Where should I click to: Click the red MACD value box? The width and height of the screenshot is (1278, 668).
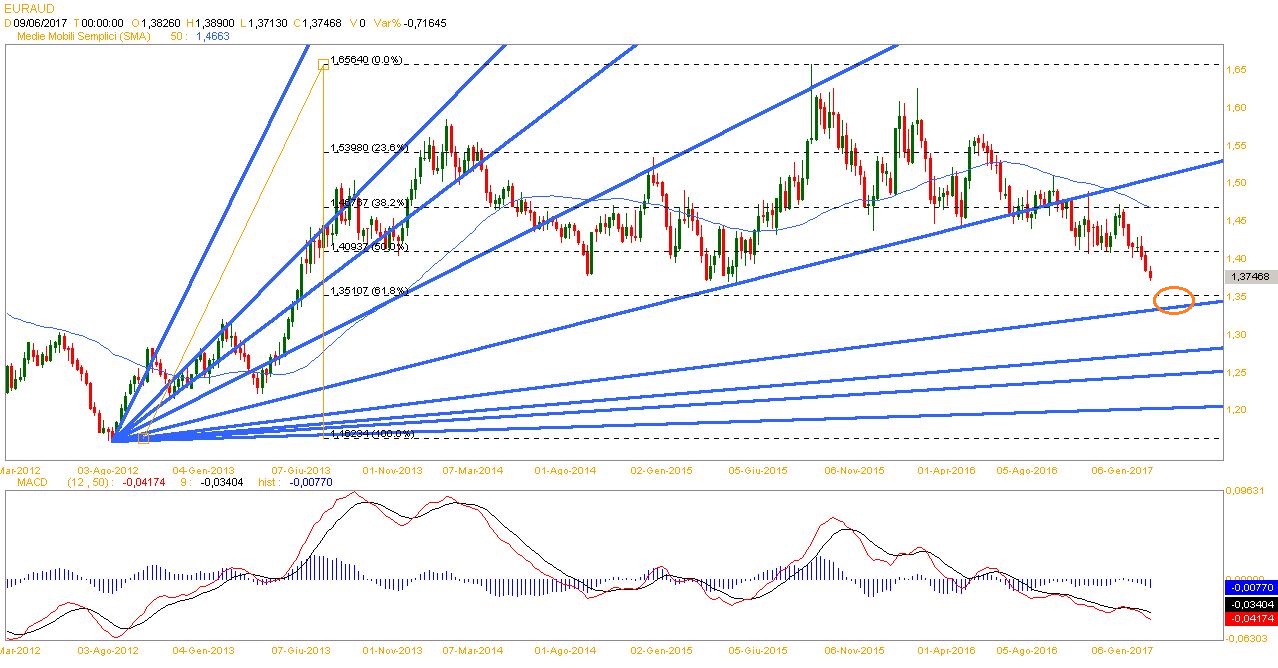click(x=1250, y=619)
